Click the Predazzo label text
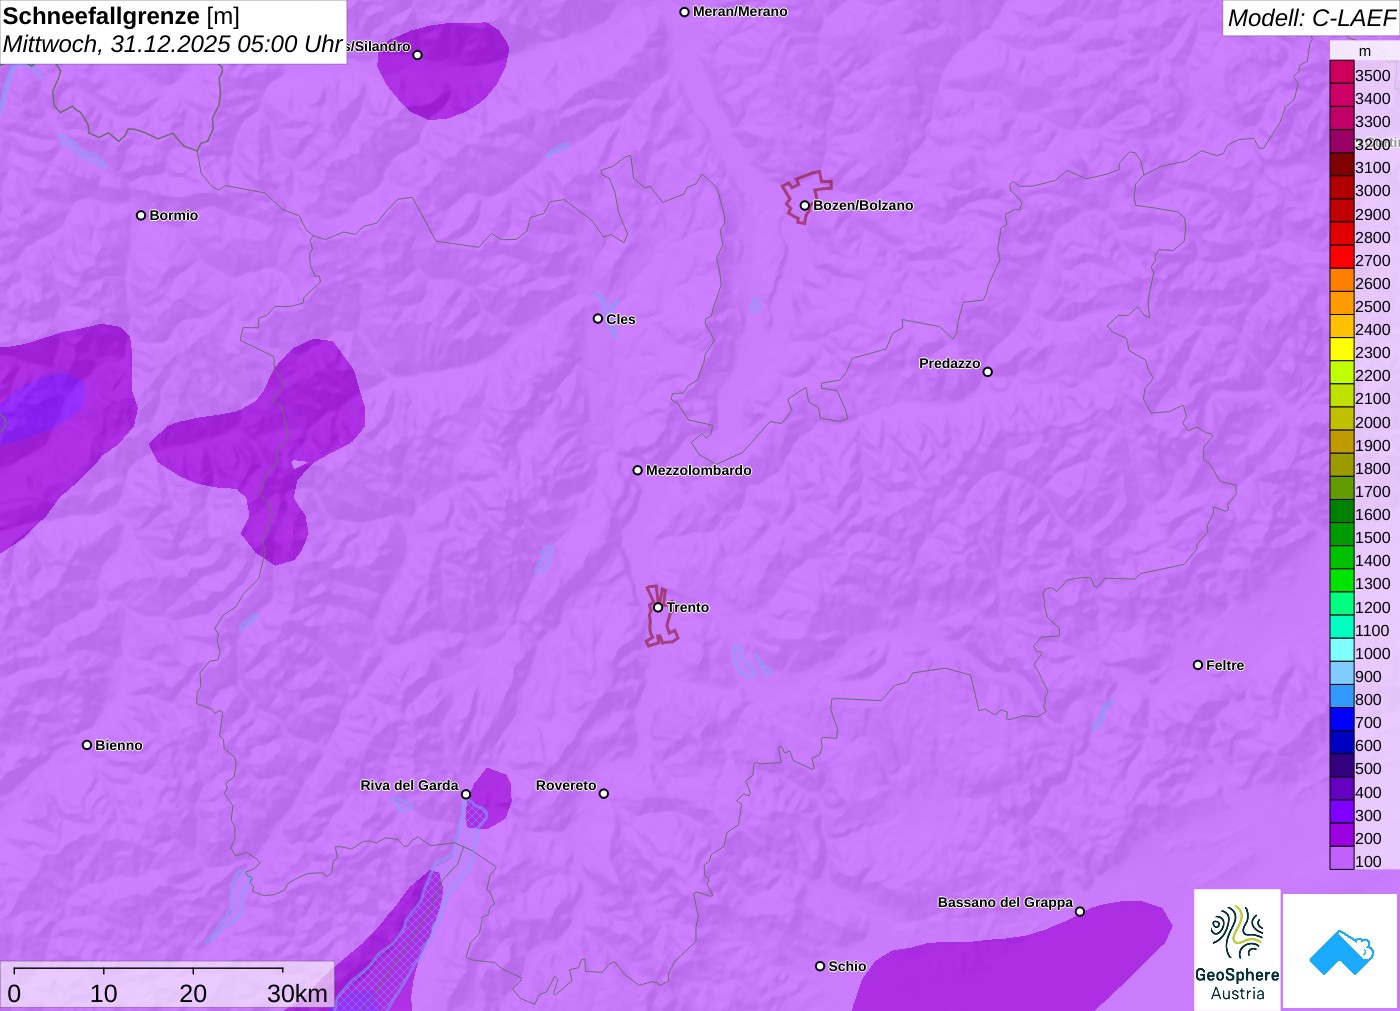This screenshot has height=1011, width=1400. point(950,363)
